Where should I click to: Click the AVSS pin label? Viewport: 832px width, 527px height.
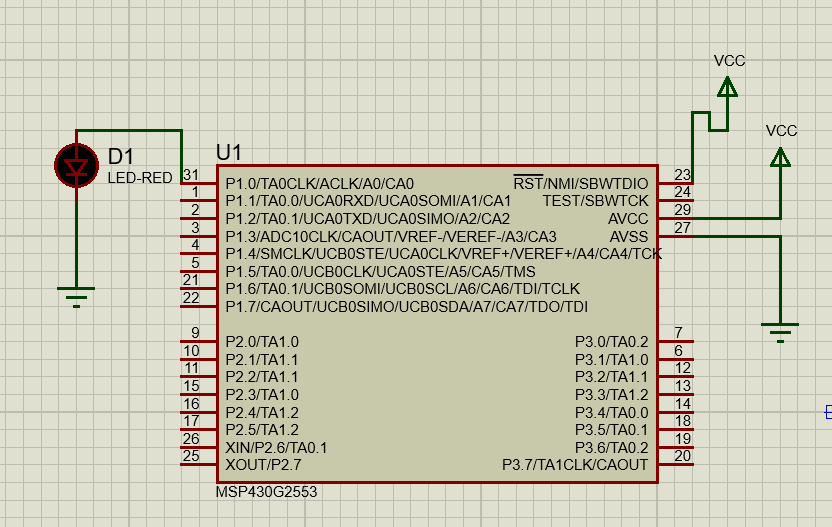pyautogui.click(x=629, y=236)
